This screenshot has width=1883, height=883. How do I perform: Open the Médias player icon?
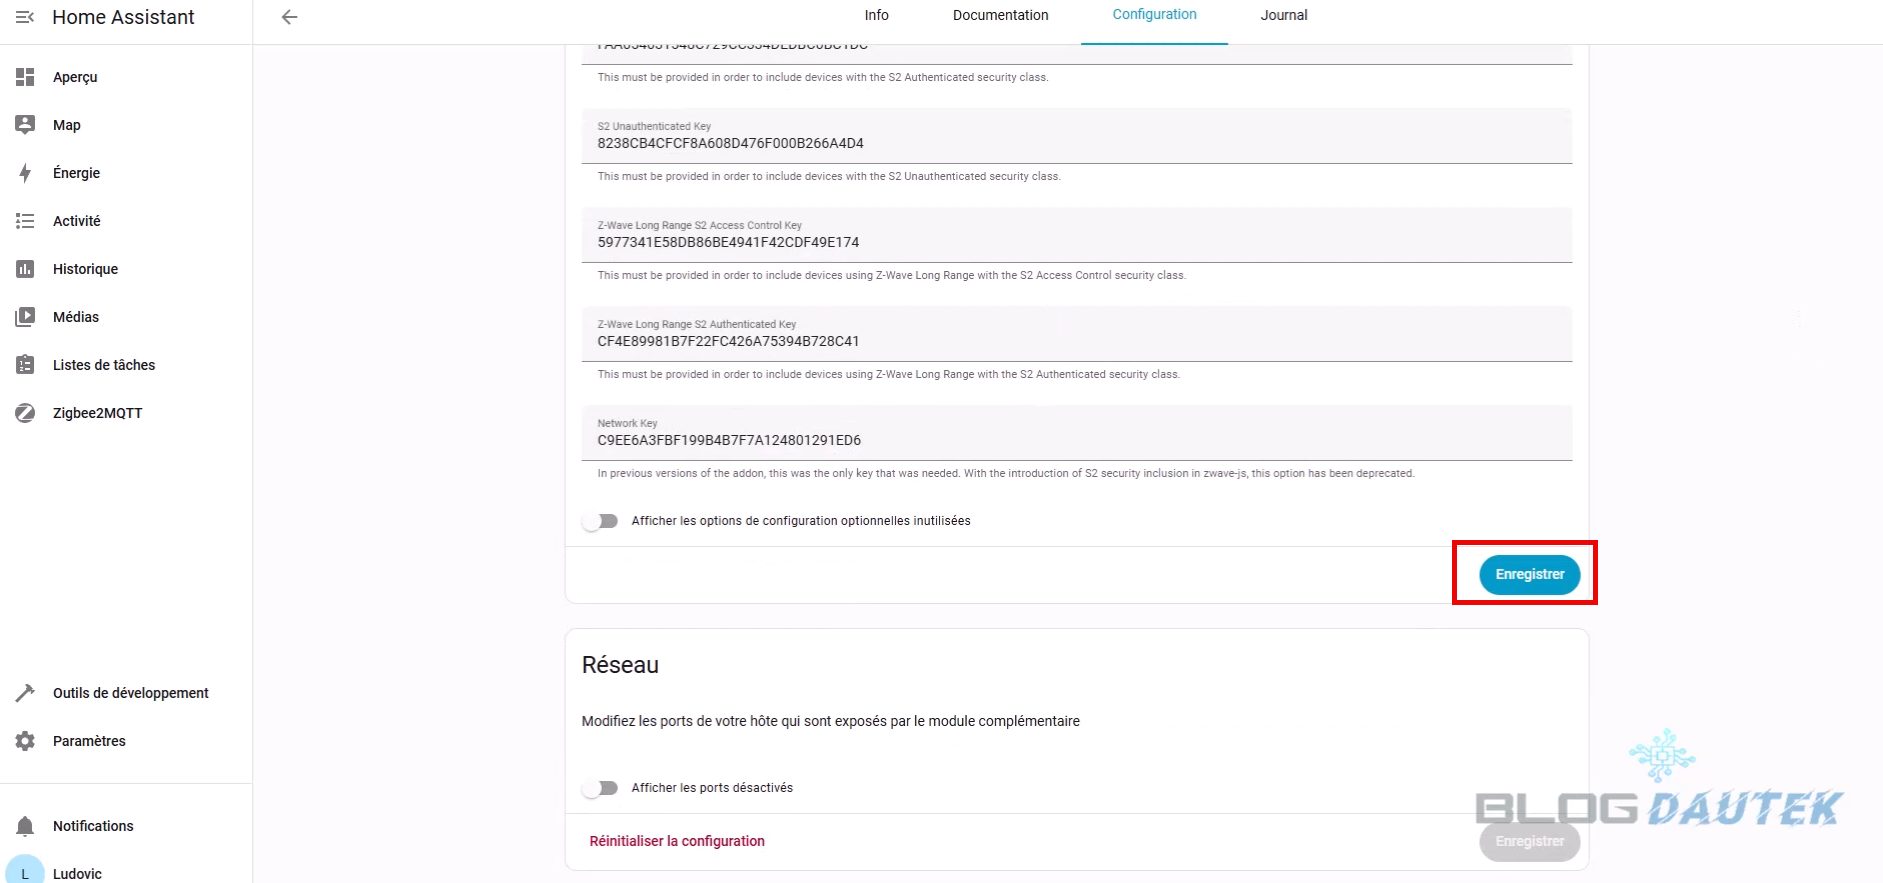point(25,317)
